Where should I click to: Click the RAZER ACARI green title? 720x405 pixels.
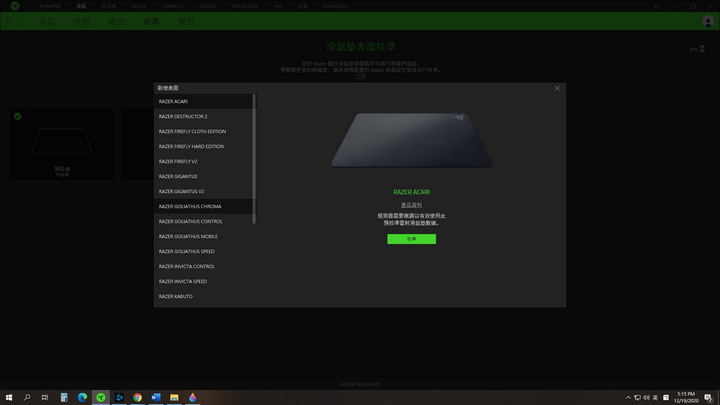(x=411, y=192)
